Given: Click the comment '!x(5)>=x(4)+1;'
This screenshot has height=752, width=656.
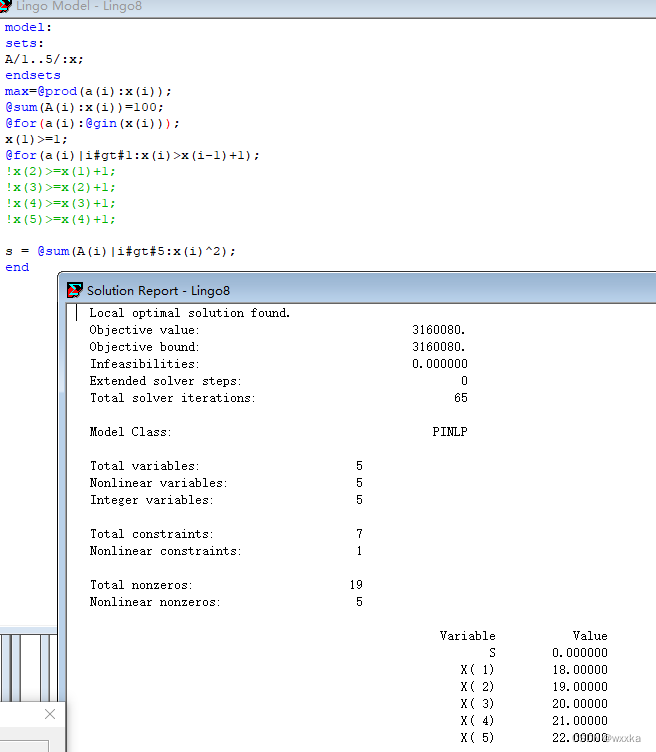Looking at the screenshot, I should point(60,219).
